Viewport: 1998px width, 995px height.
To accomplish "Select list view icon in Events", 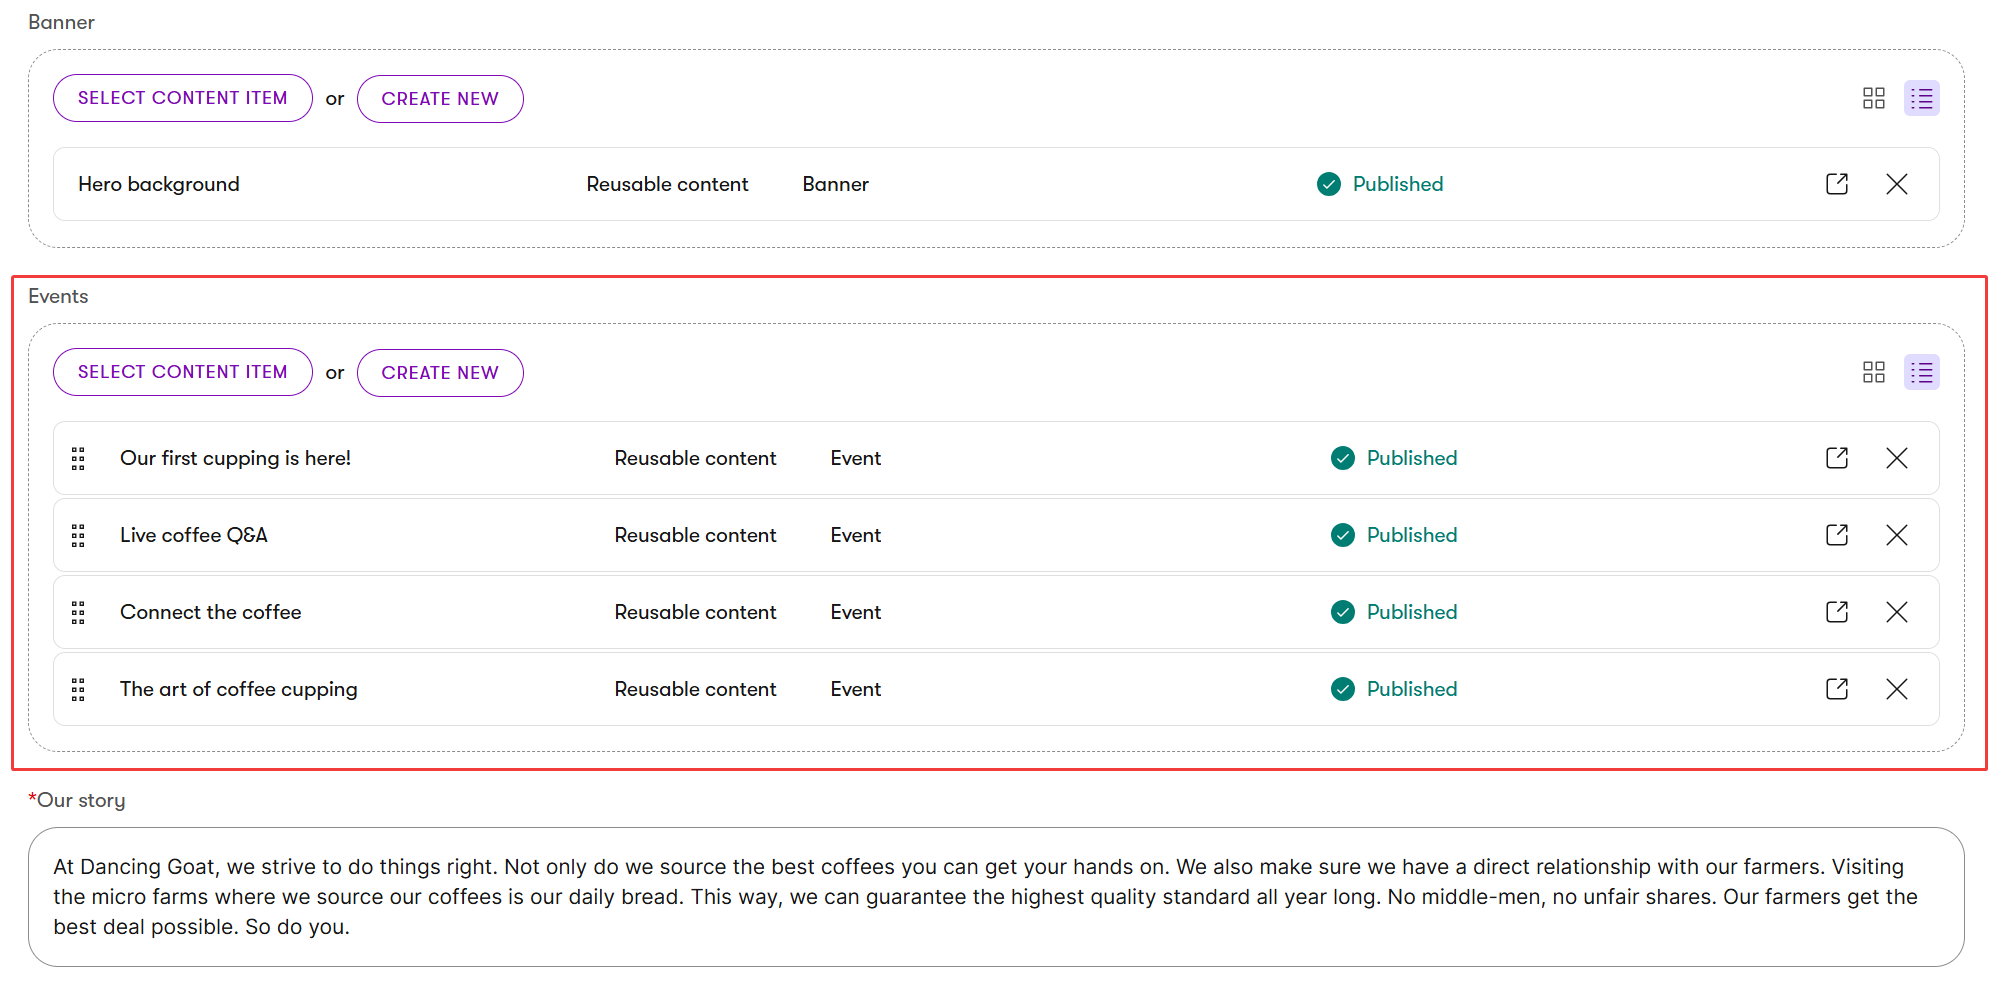I will pyautogui.click(x=1921, y=372).
